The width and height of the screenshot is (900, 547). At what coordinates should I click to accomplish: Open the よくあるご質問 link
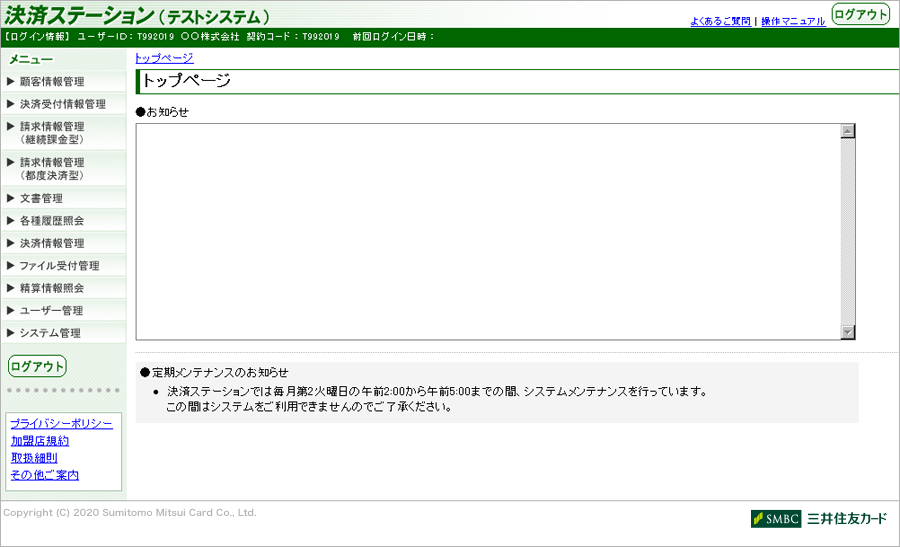pyautogui.click(x=720, y=21)
